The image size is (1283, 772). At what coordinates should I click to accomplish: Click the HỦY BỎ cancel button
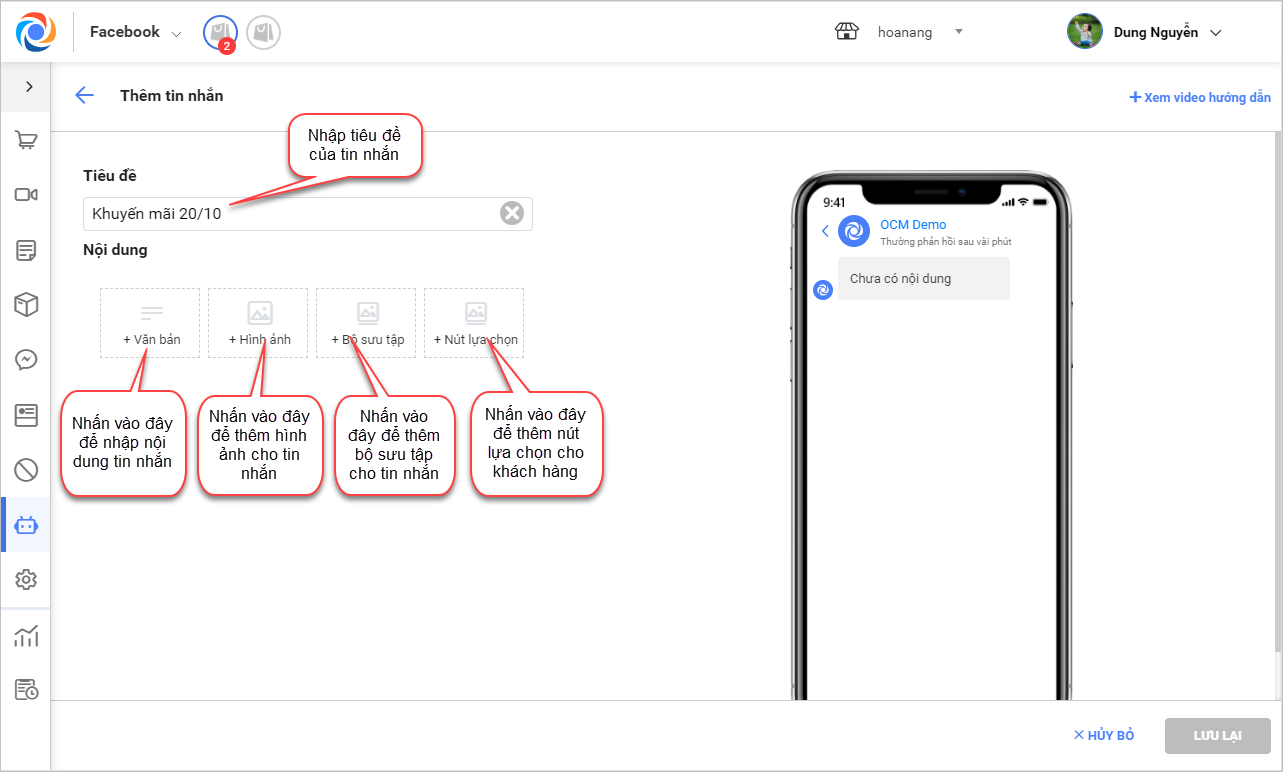pyautogui.click(x=1104, y=735)
